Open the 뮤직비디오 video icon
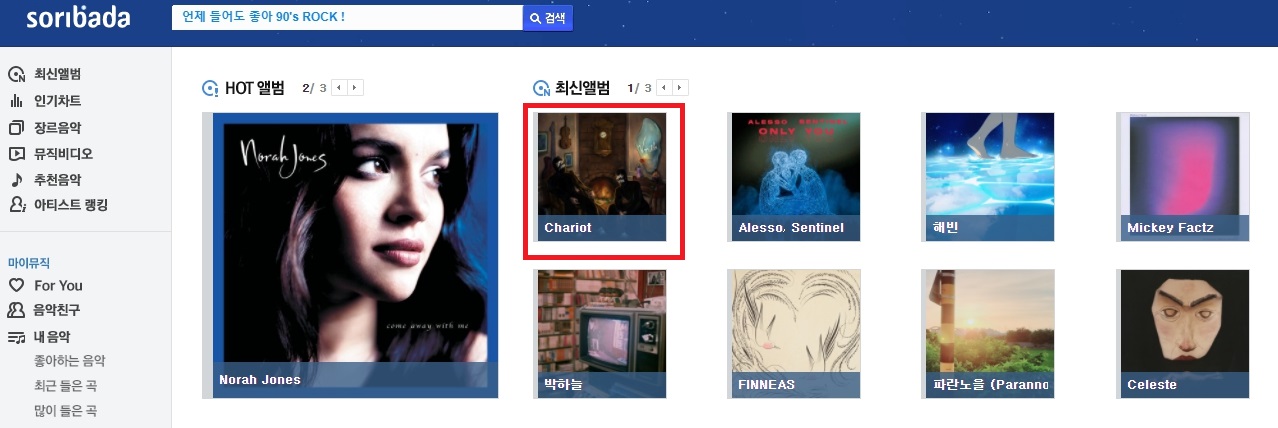 (16, 154)
